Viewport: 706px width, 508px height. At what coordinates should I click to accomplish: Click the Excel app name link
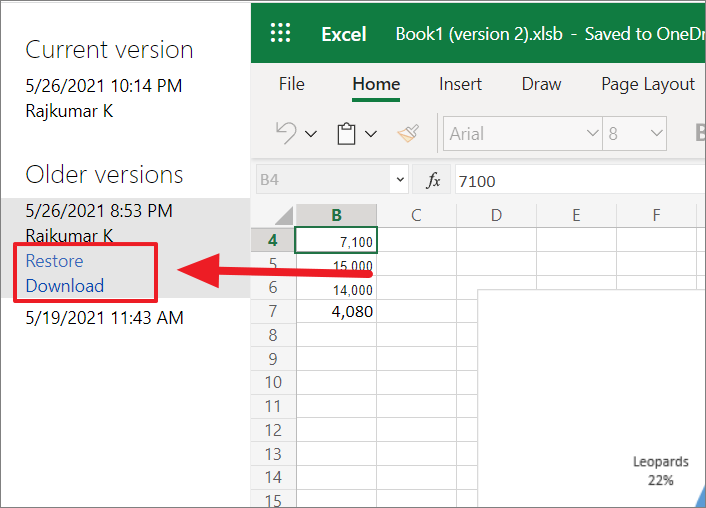344,34
